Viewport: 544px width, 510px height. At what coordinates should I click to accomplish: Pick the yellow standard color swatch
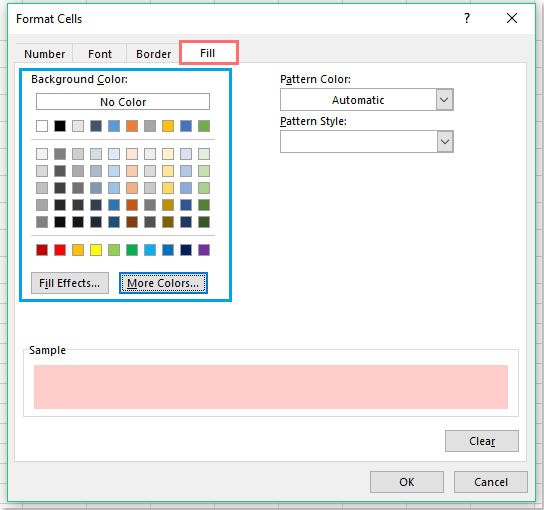[96, 250]
